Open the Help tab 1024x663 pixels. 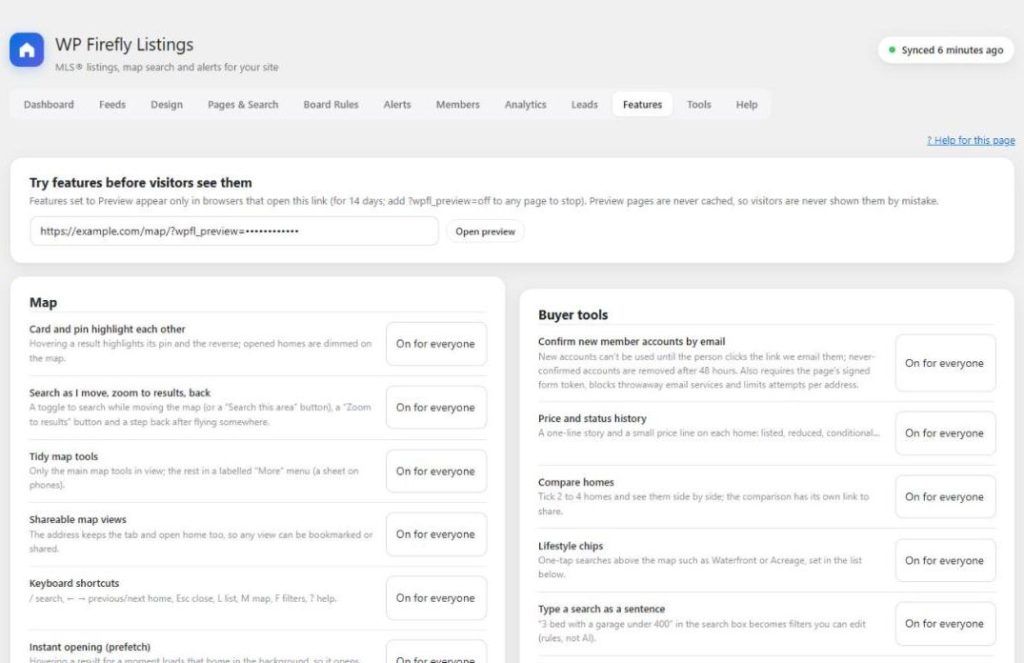pyautogui.click(x=746, y=105)
